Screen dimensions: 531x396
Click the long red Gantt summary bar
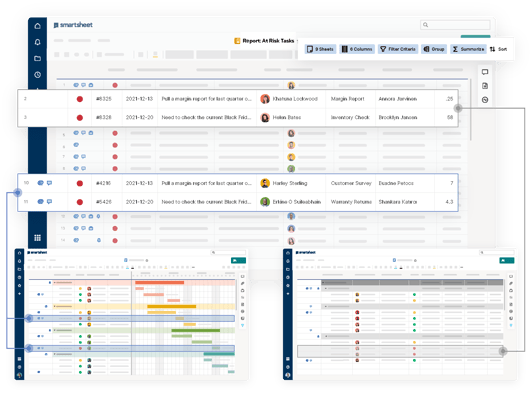click(x=160, y=282)
